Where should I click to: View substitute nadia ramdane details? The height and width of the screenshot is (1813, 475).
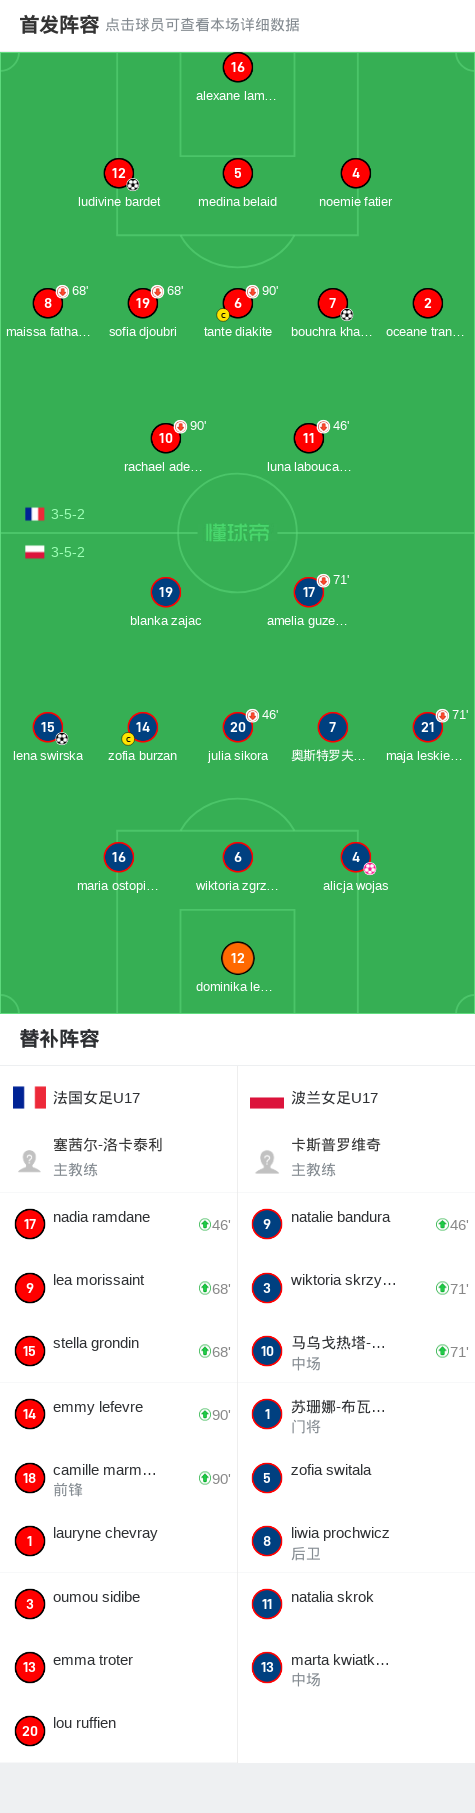pyautogui.click(x=119, y=1224)
